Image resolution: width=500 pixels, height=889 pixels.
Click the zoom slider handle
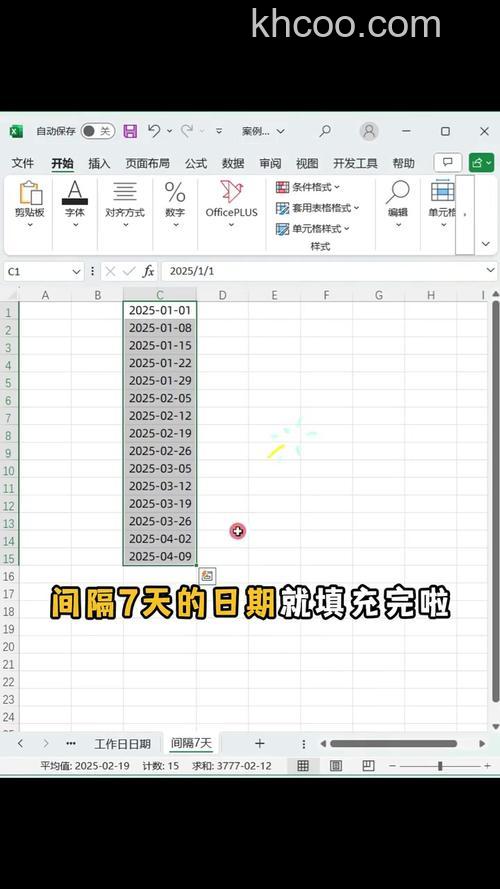pos(440,766)
